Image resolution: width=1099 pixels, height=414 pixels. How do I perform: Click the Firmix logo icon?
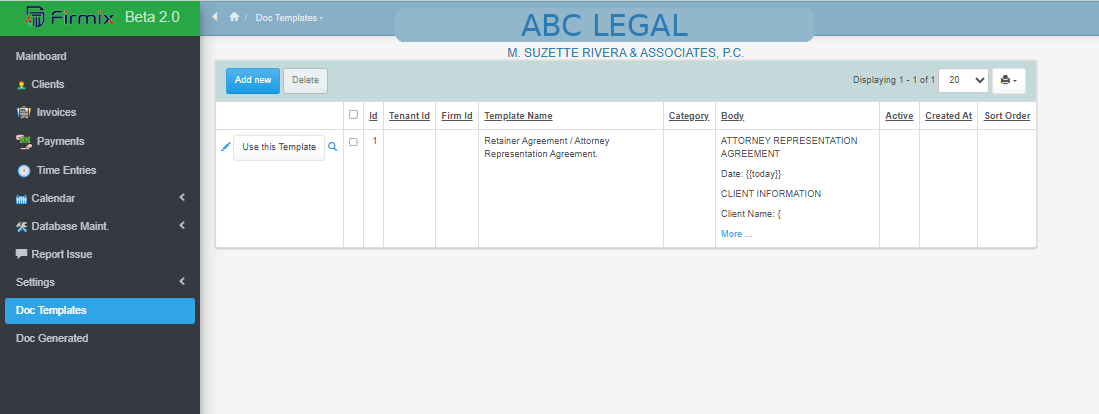(34, 17)
